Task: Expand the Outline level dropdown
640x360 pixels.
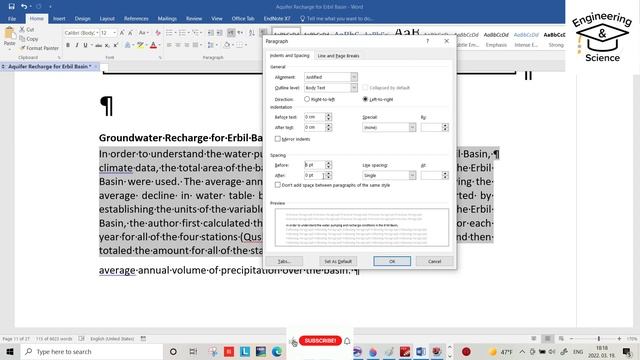Action: 354,88
